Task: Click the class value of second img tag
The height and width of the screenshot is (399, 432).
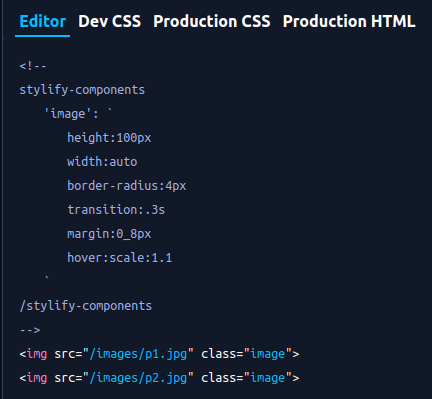Action: click(268, 378)
